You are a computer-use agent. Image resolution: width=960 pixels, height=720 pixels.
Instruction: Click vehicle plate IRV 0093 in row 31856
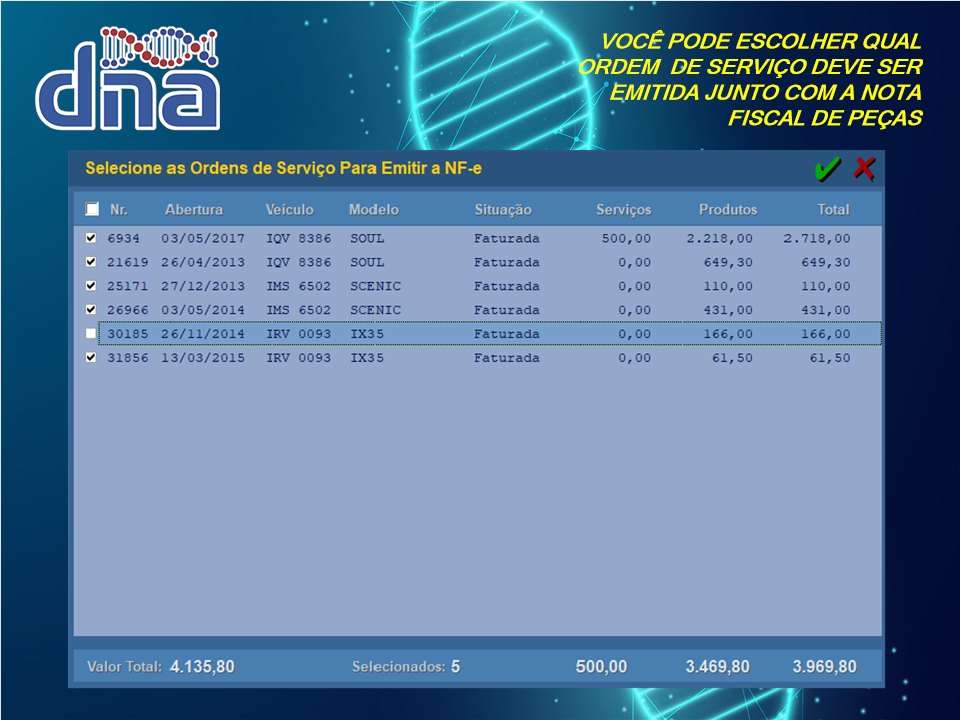299,358
